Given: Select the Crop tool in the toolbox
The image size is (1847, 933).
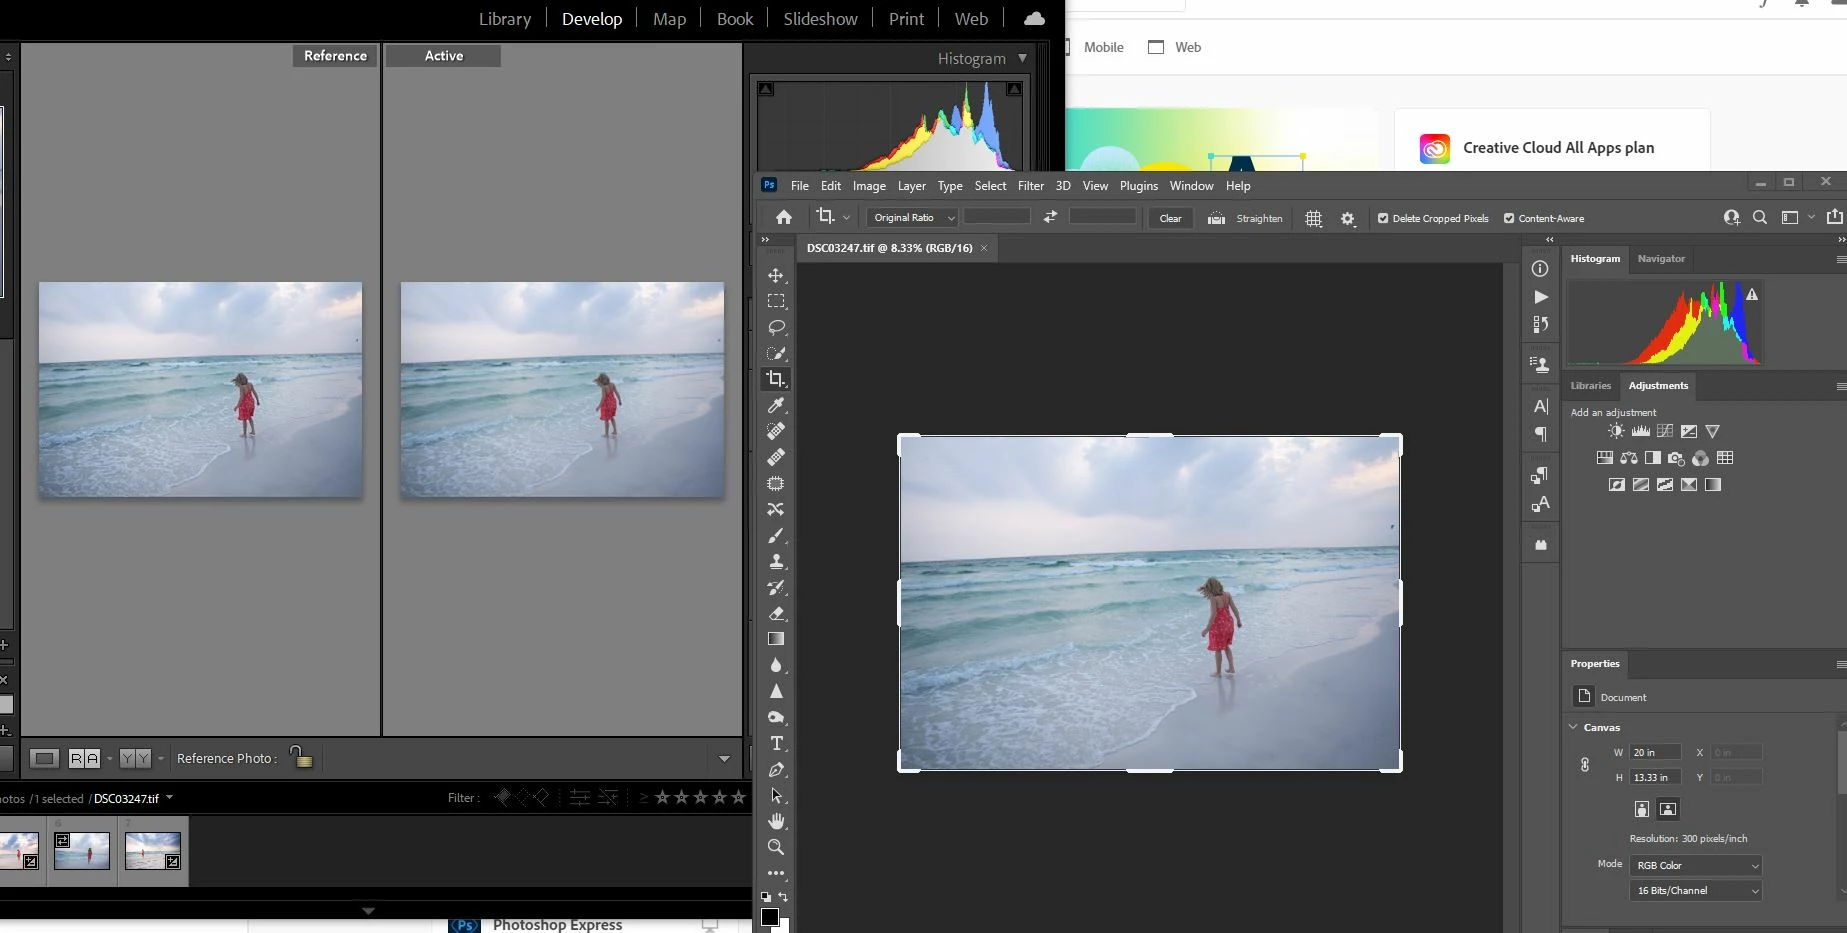Looking at the screenshot, I should coord(776,379).
